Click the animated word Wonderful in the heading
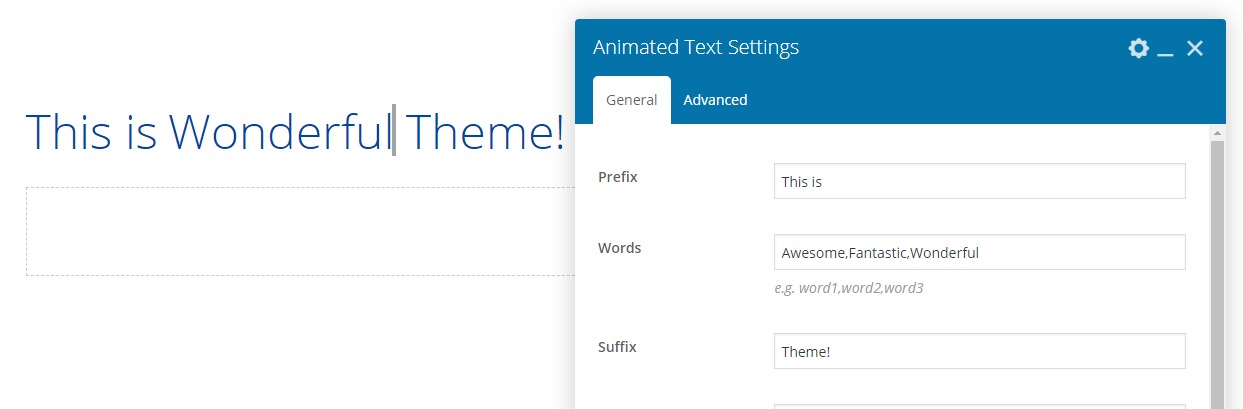The height and width of the screenshot is (409, 1243). point(280,132)
